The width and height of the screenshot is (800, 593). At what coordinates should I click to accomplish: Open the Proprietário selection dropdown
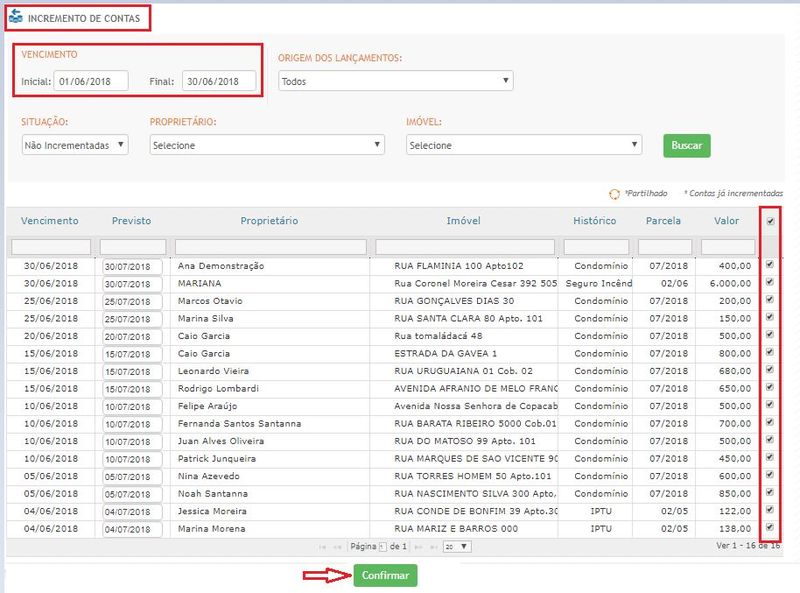(x=267, y=145)
